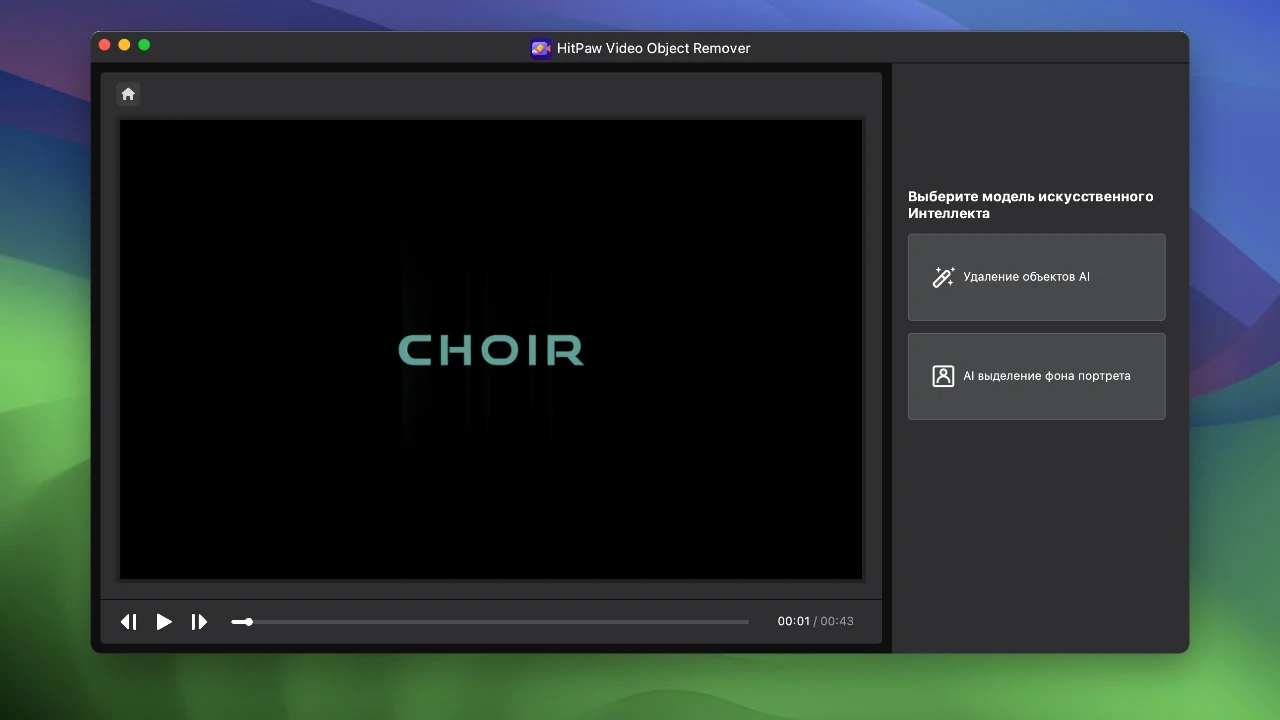
Task: Click the CHOIR text in the video preview
Action: point(491,350)
